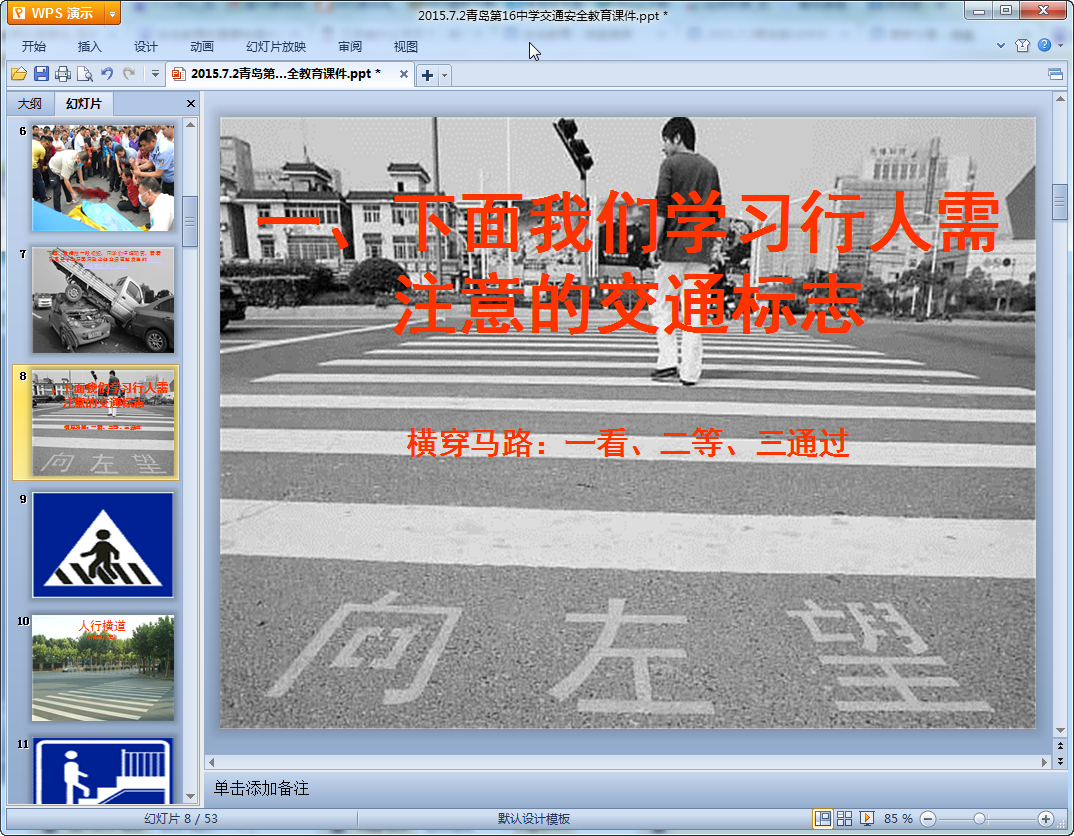The image size is (1074, 836).
Task: Select slide 9 pedestrian crossing thumbnail
Action: point(103,544)
